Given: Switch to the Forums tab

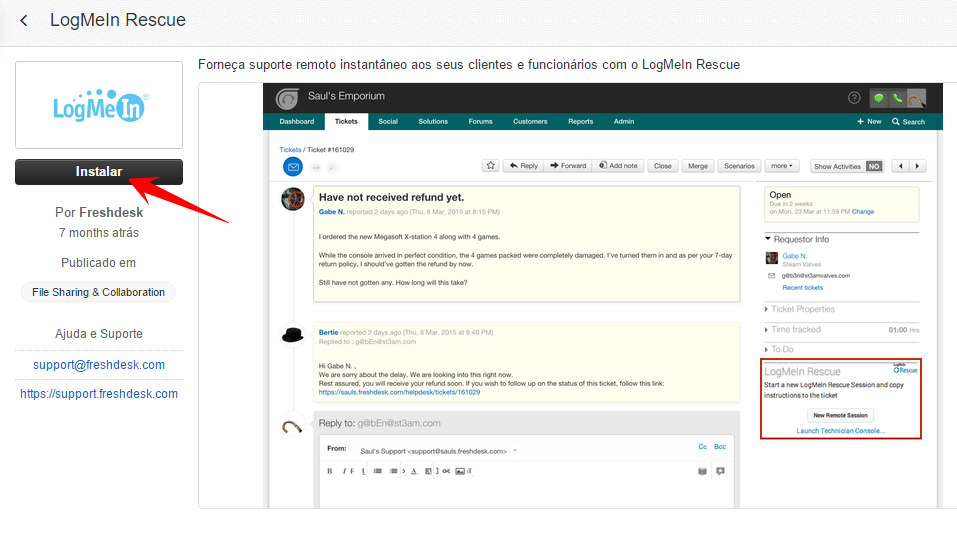Looking at the screenshot, I should (x=480, y=121).
